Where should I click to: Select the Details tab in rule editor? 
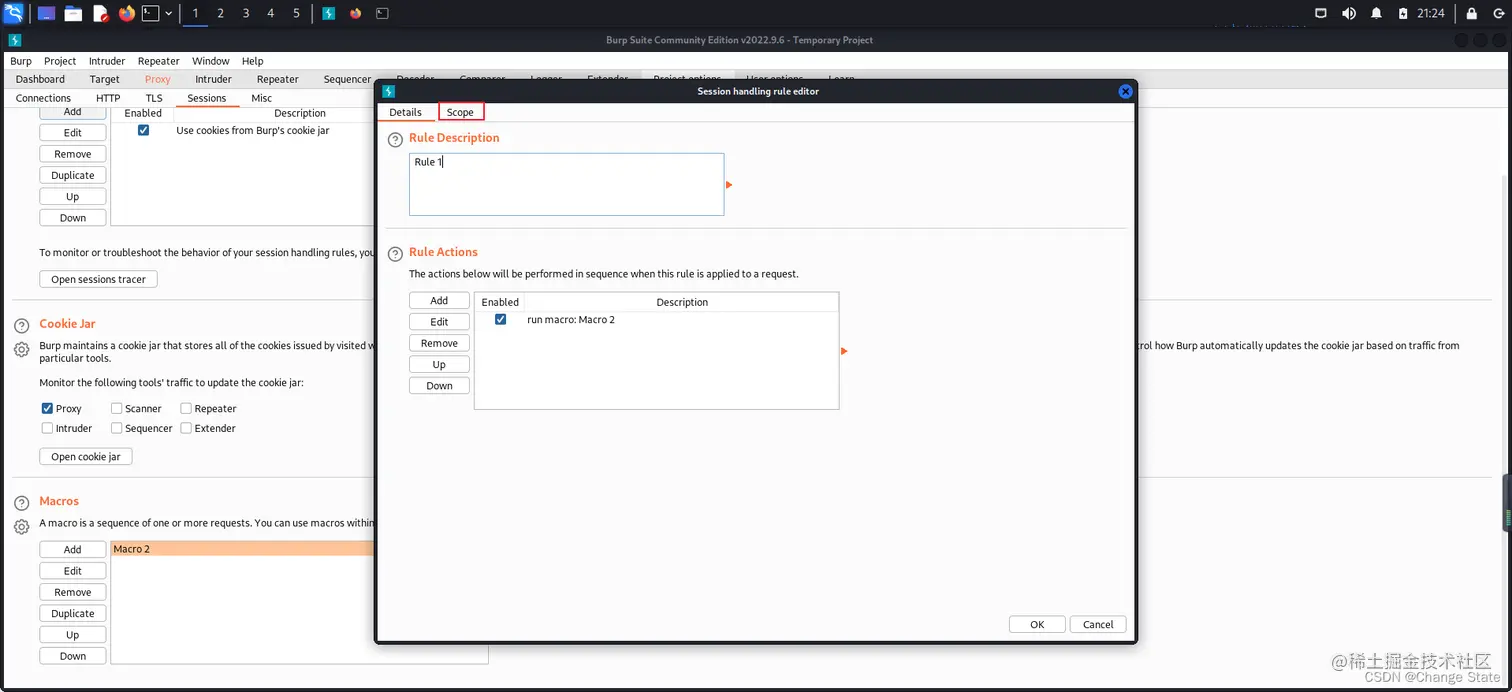tap(405, 112)
